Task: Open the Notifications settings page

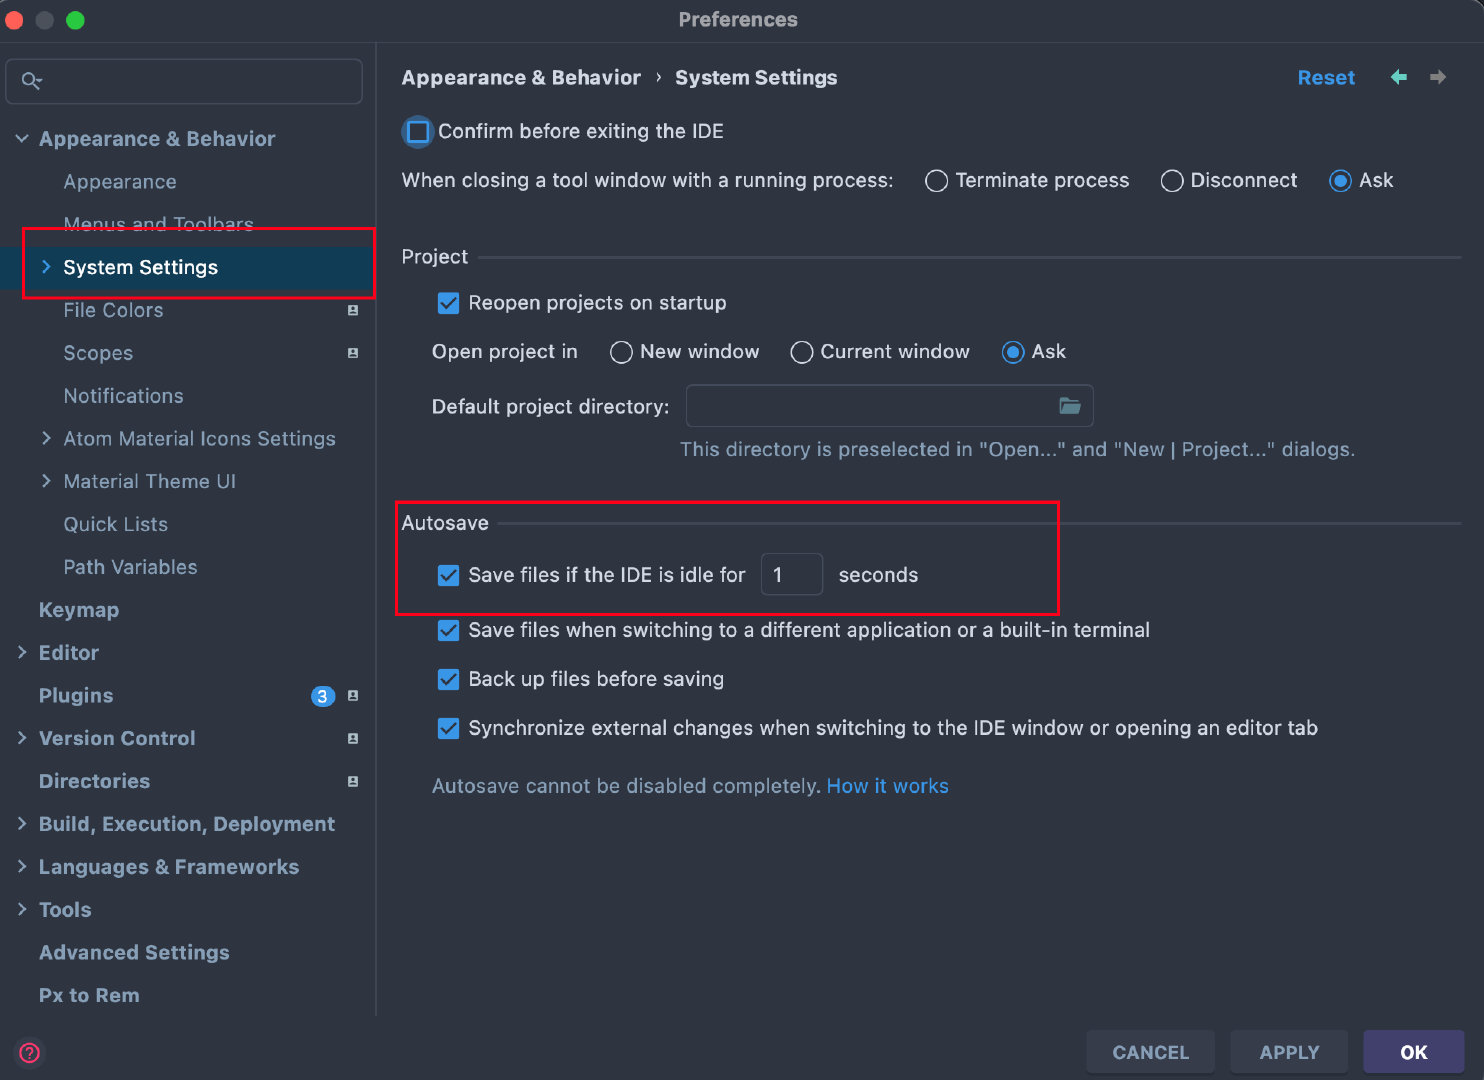Action: click(x=123, y=396)
